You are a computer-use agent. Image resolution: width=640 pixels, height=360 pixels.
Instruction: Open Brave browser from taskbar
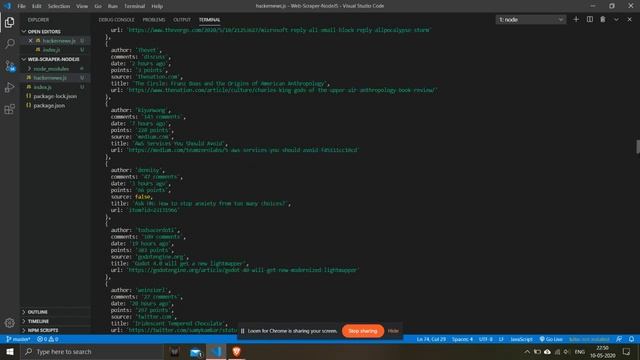[x=236, y=351]
